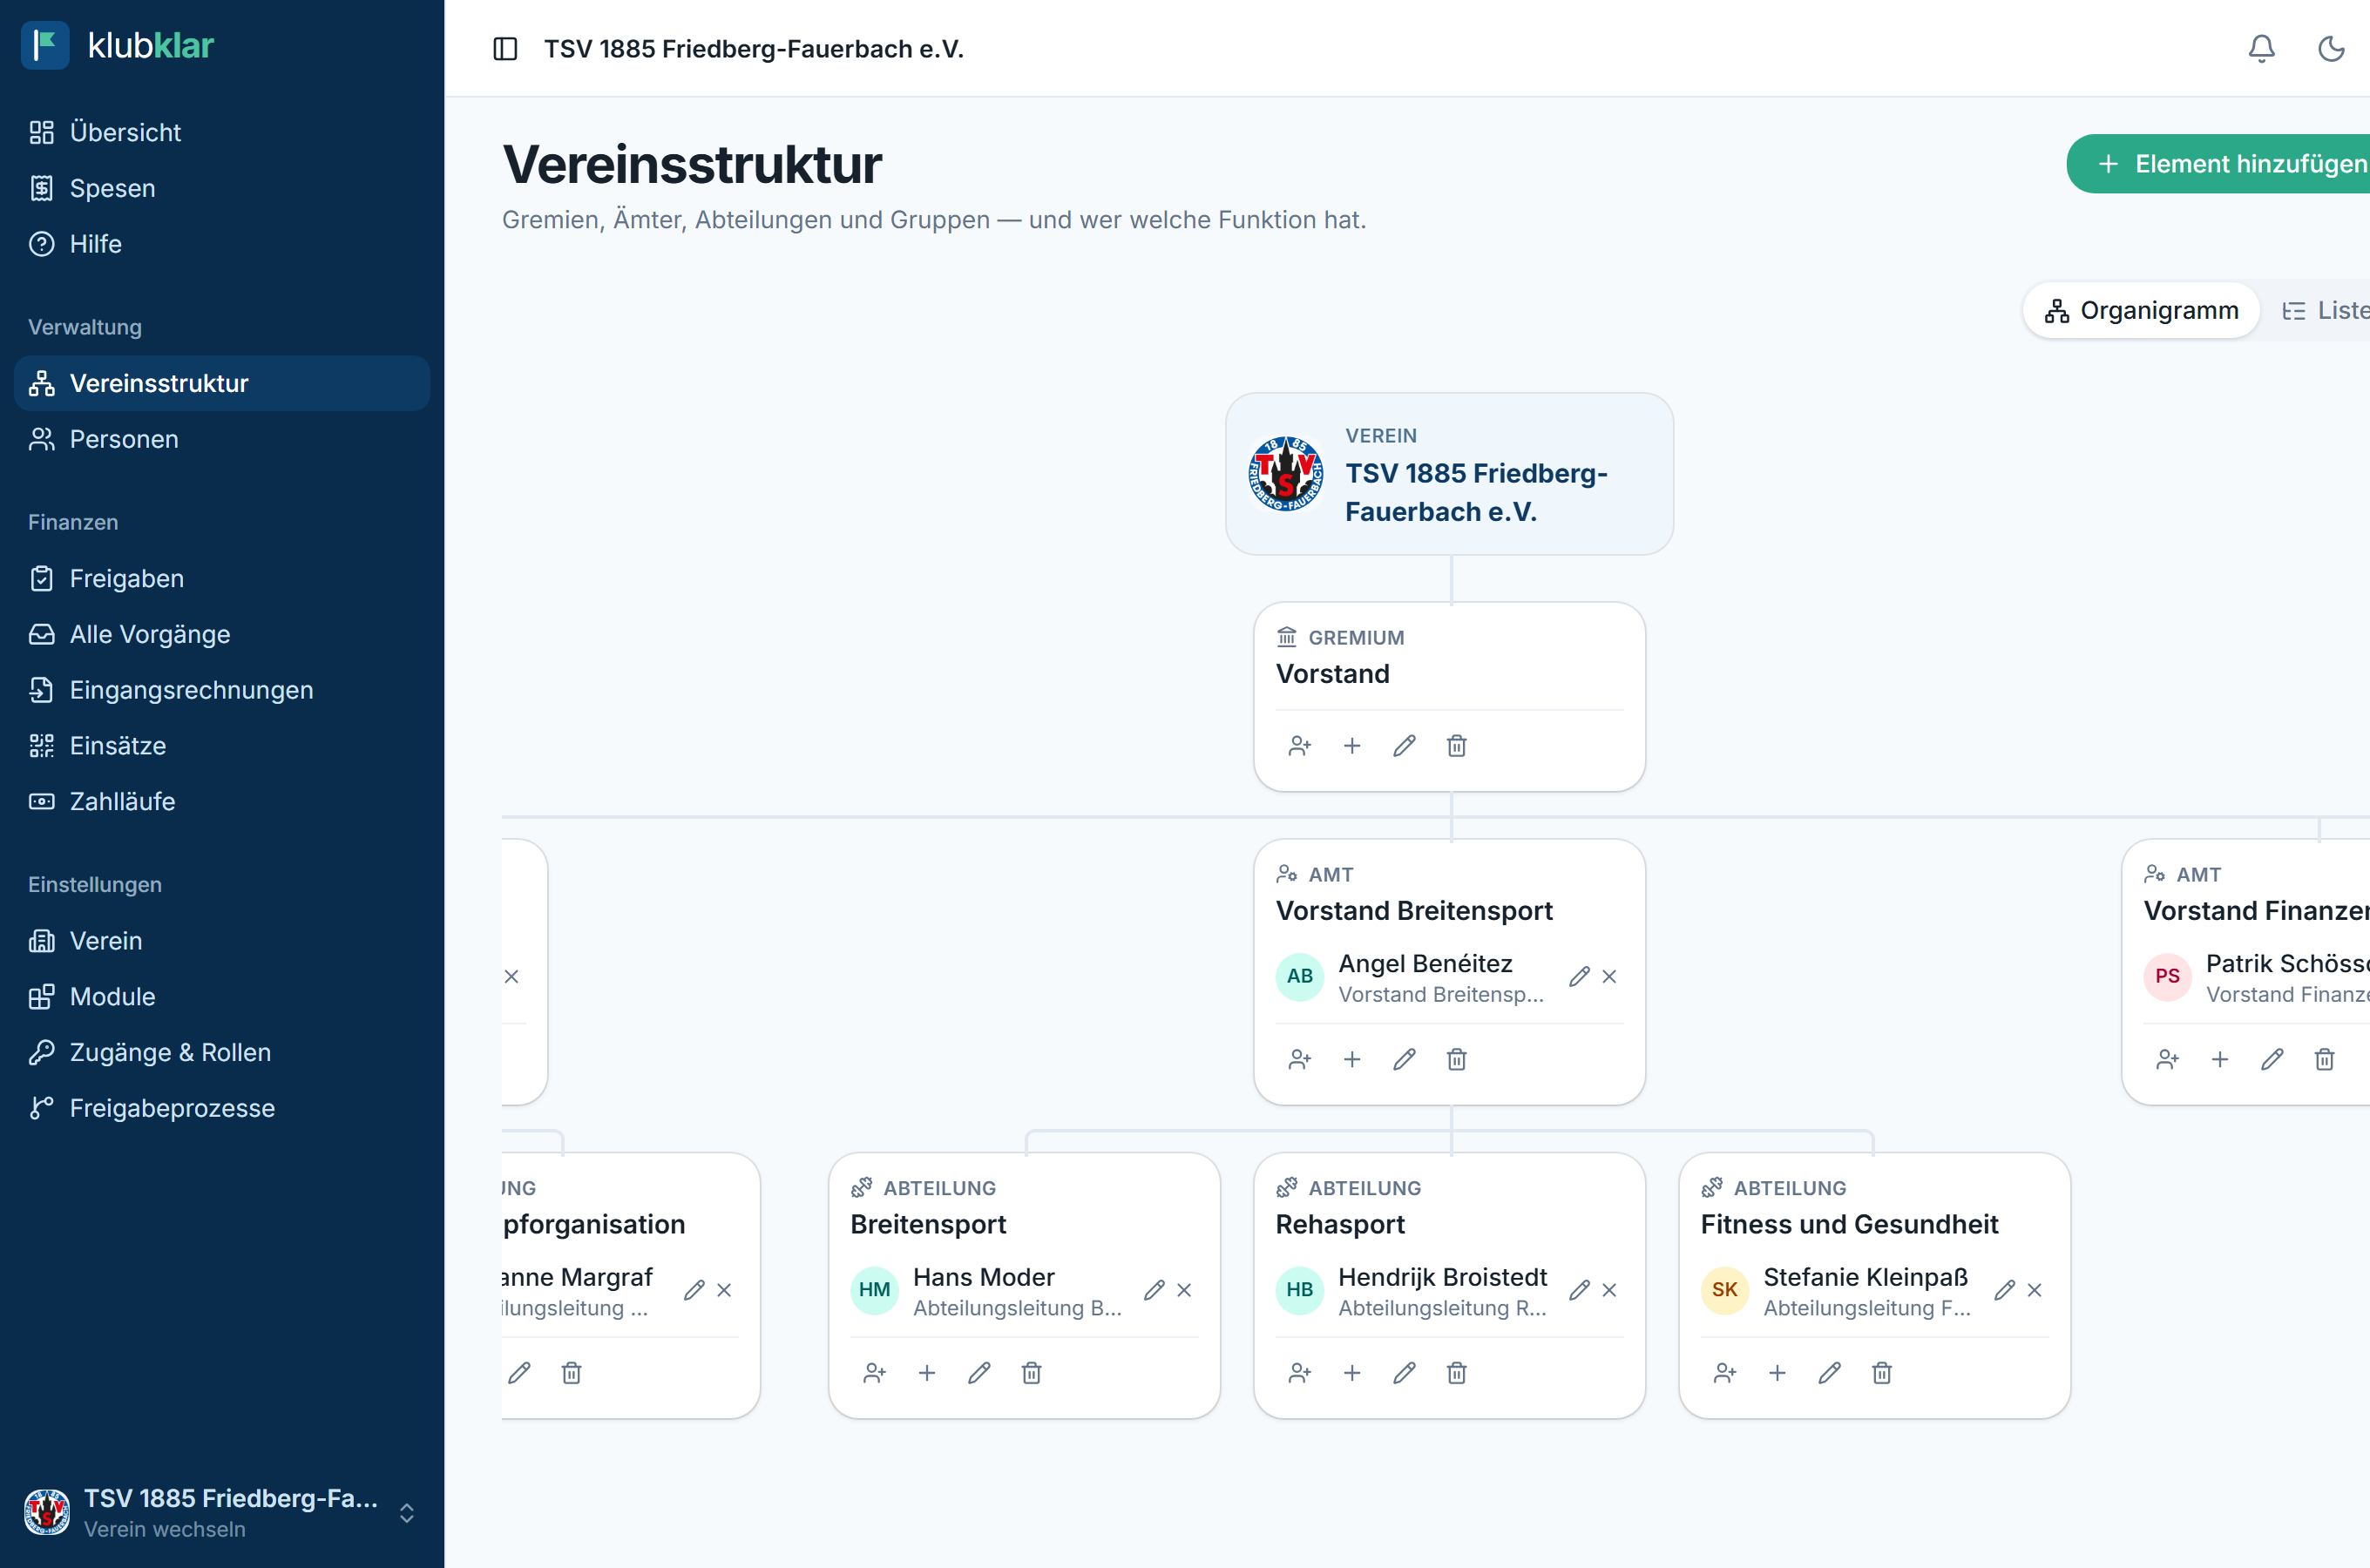The width and height of the screenshot is (2370, 1568).
Task: Add child under Fitness und Gesundheit
Action: [x=1777, y=1374]
